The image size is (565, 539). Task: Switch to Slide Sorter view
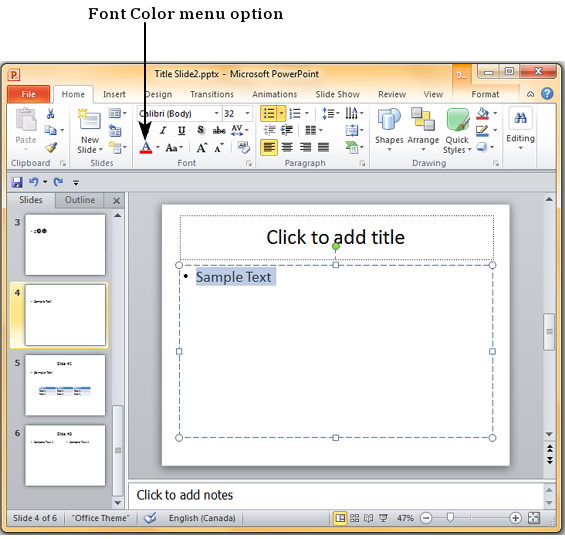click(355, 518)
